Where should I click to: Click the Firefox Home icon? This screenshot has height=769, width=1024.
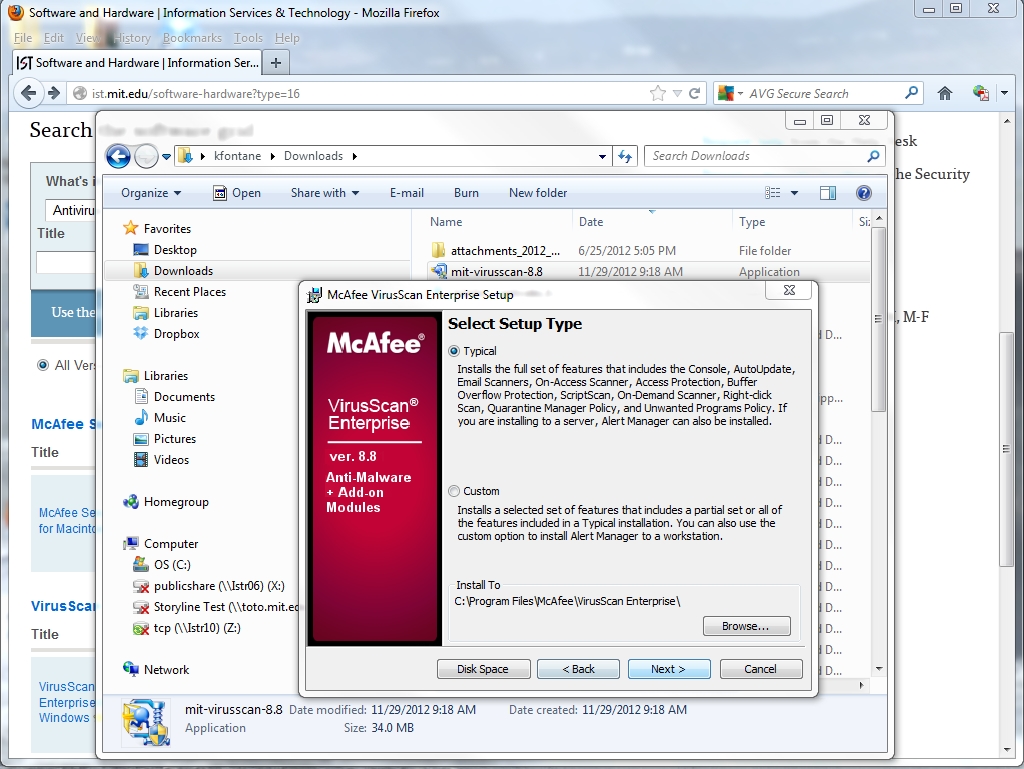(x=945, y=93)
